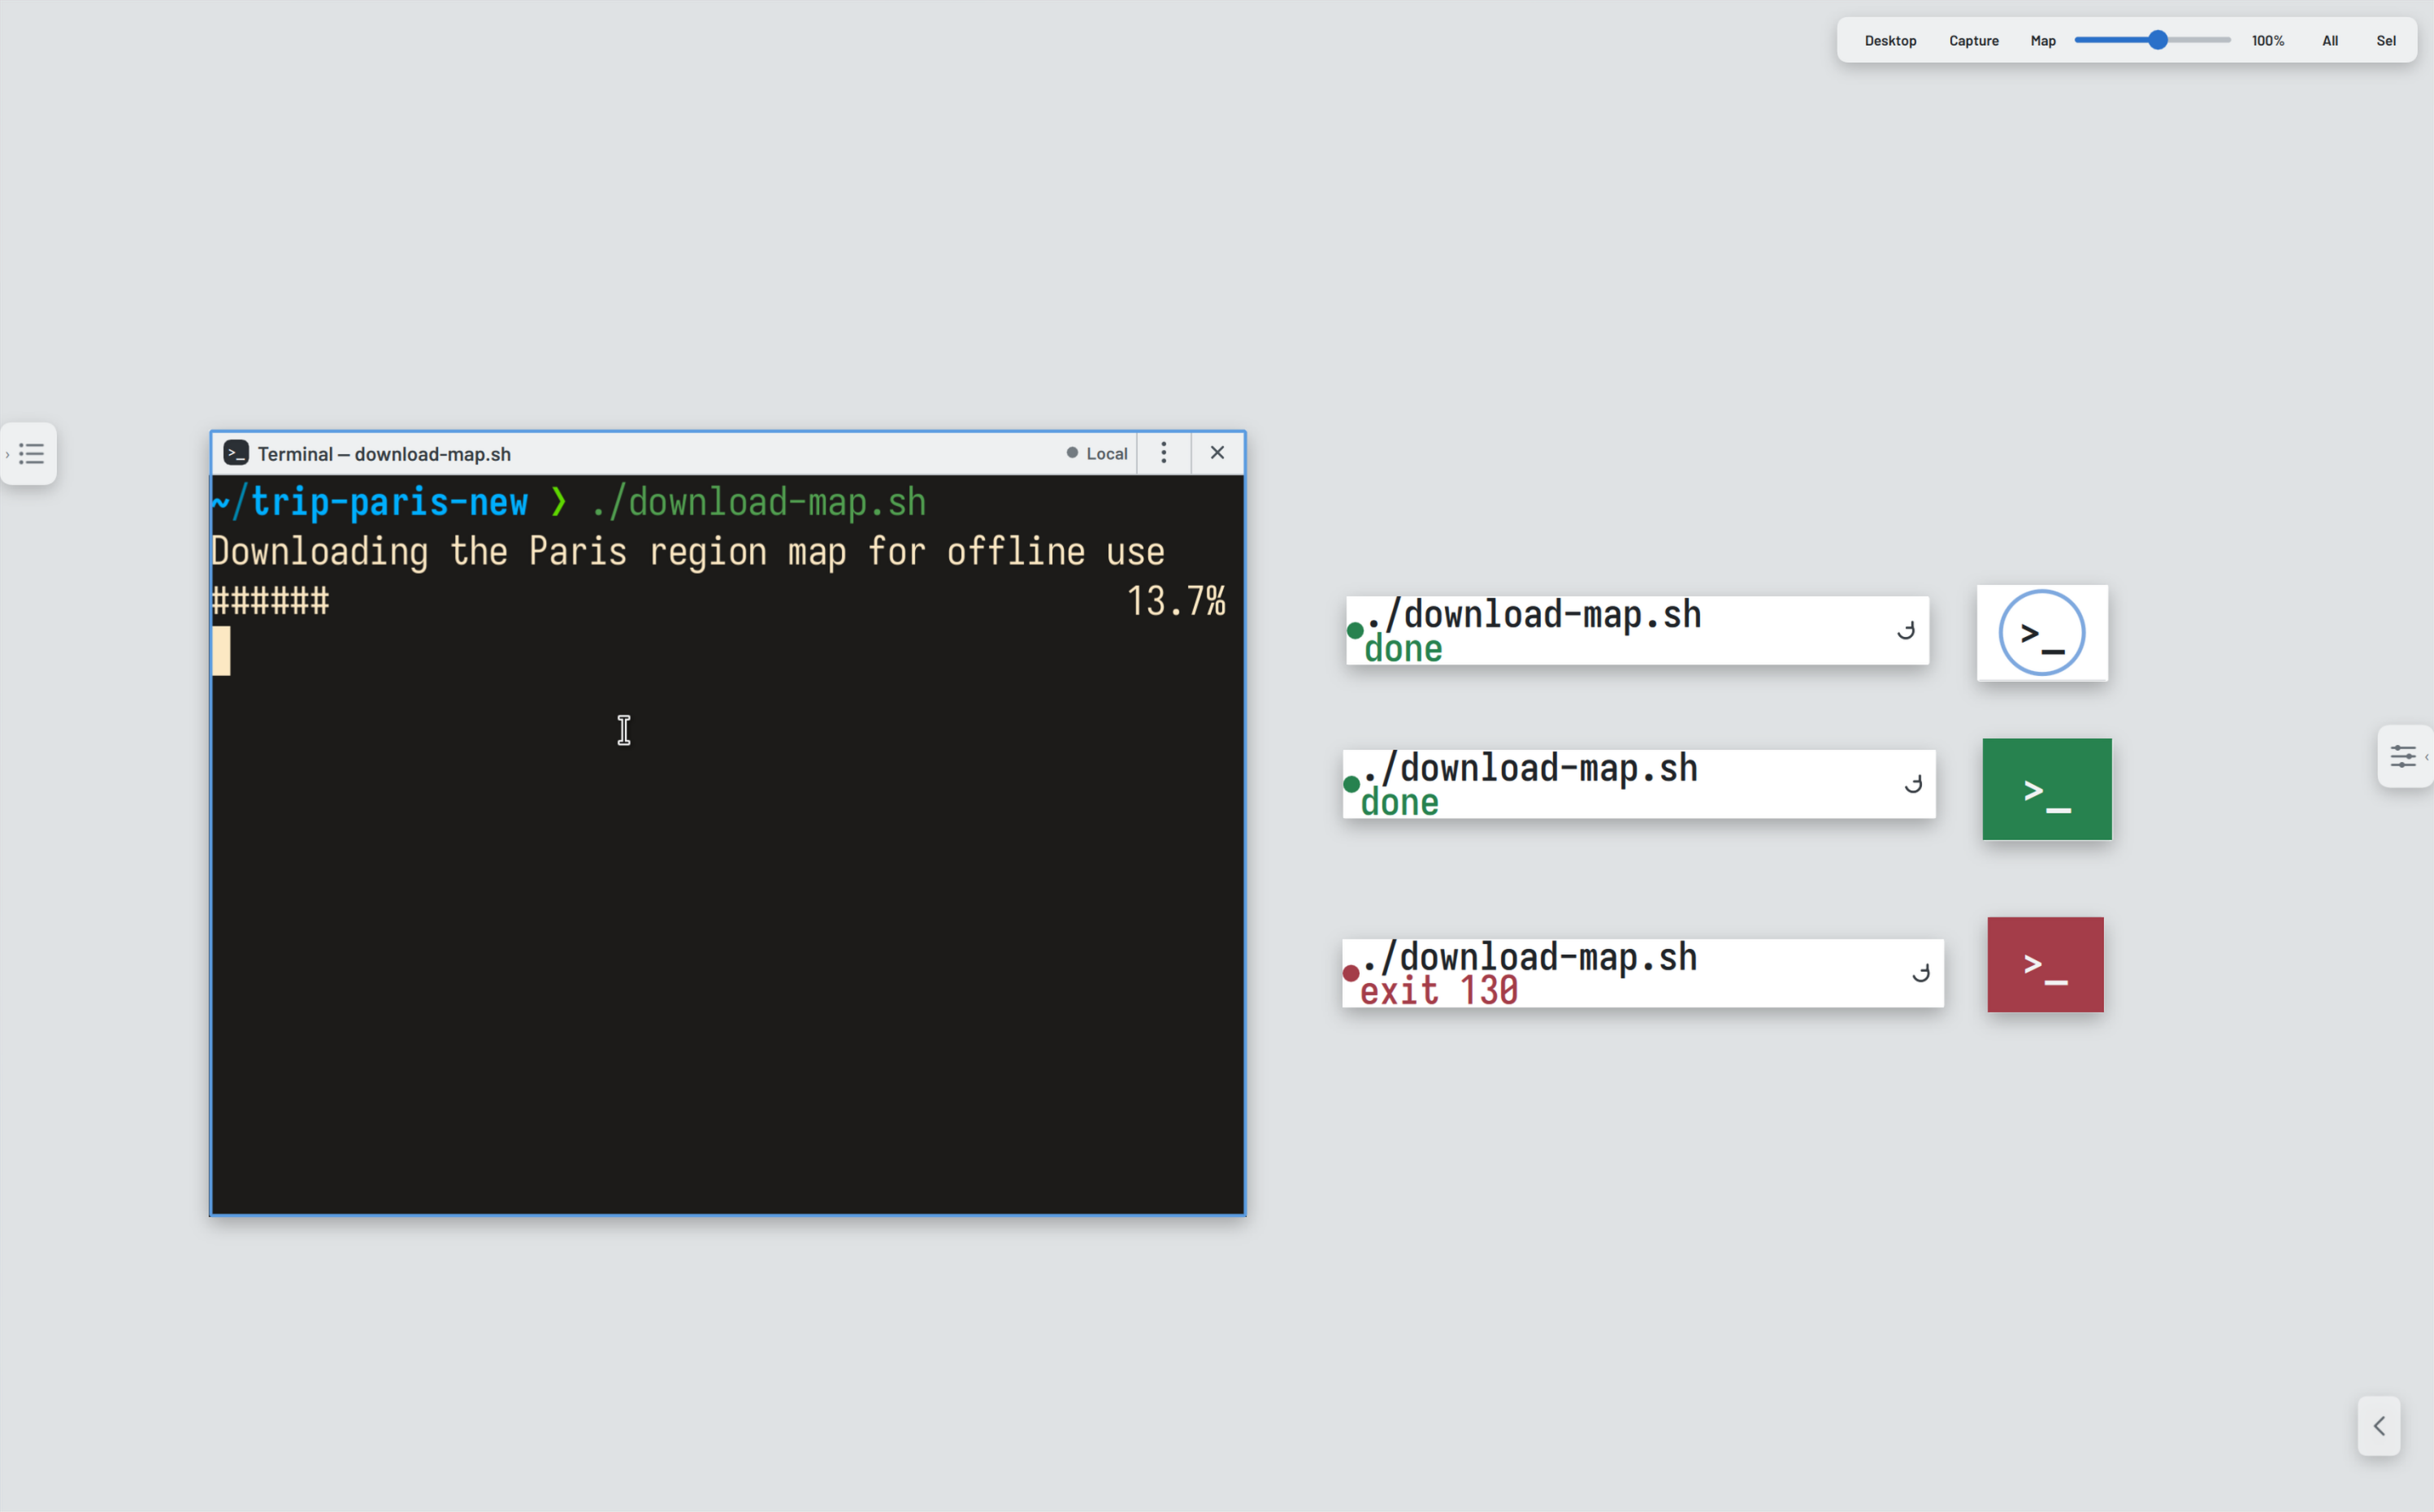Click the terminal icon in the window title bar

[236, 453]
